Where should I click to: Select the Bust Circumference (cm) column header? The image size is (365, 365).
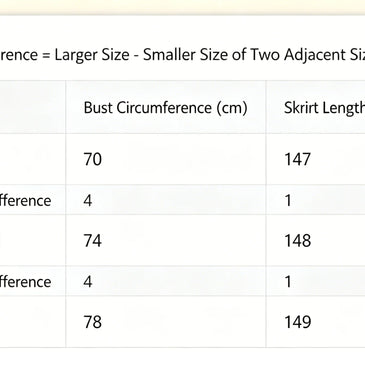(165, 108)
